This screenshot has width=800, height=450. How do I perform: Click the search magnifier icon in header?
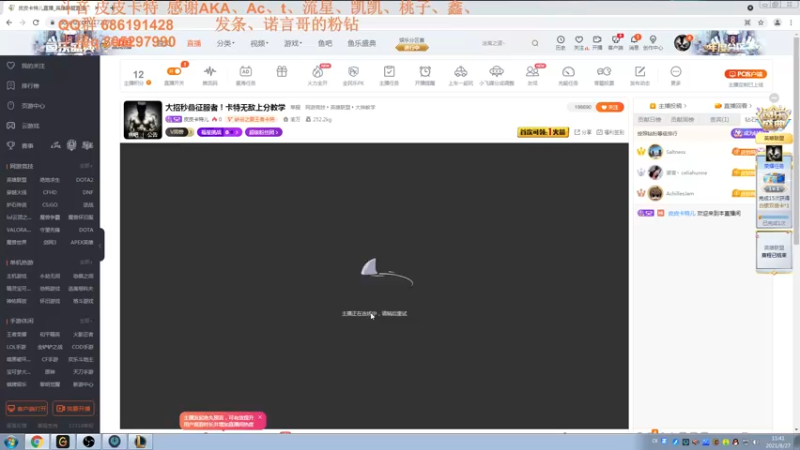[535, 43]
